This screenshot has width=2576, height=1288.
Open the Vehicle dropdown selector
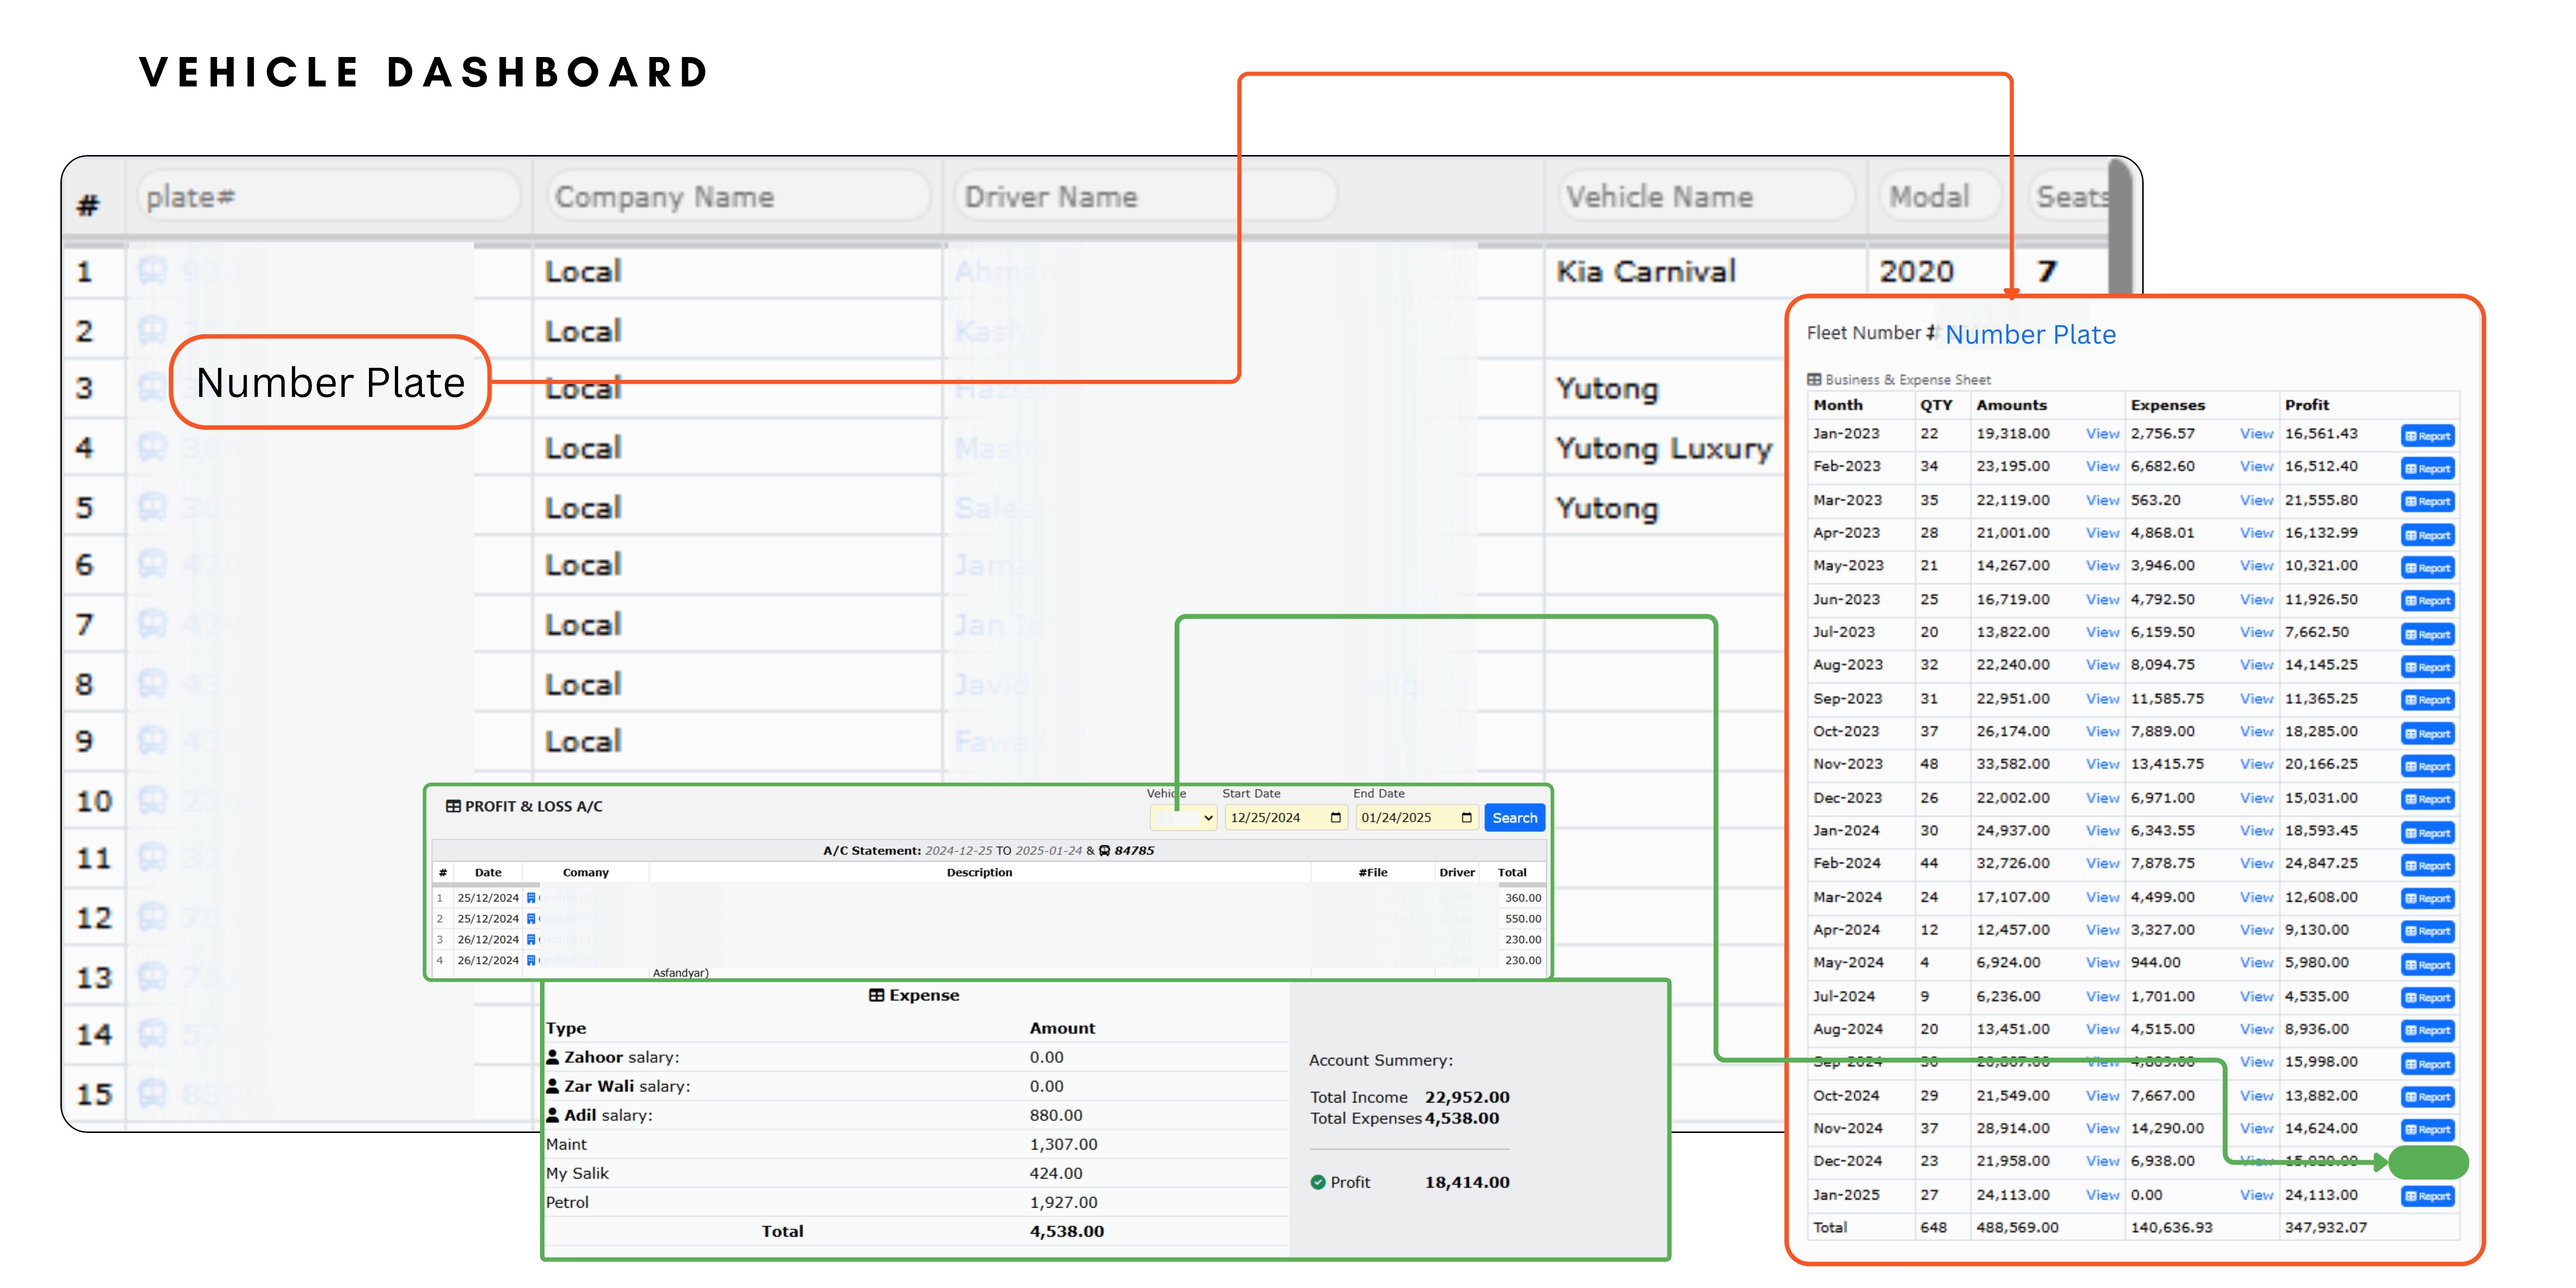pyautogui.click(x=1183, y=818)
